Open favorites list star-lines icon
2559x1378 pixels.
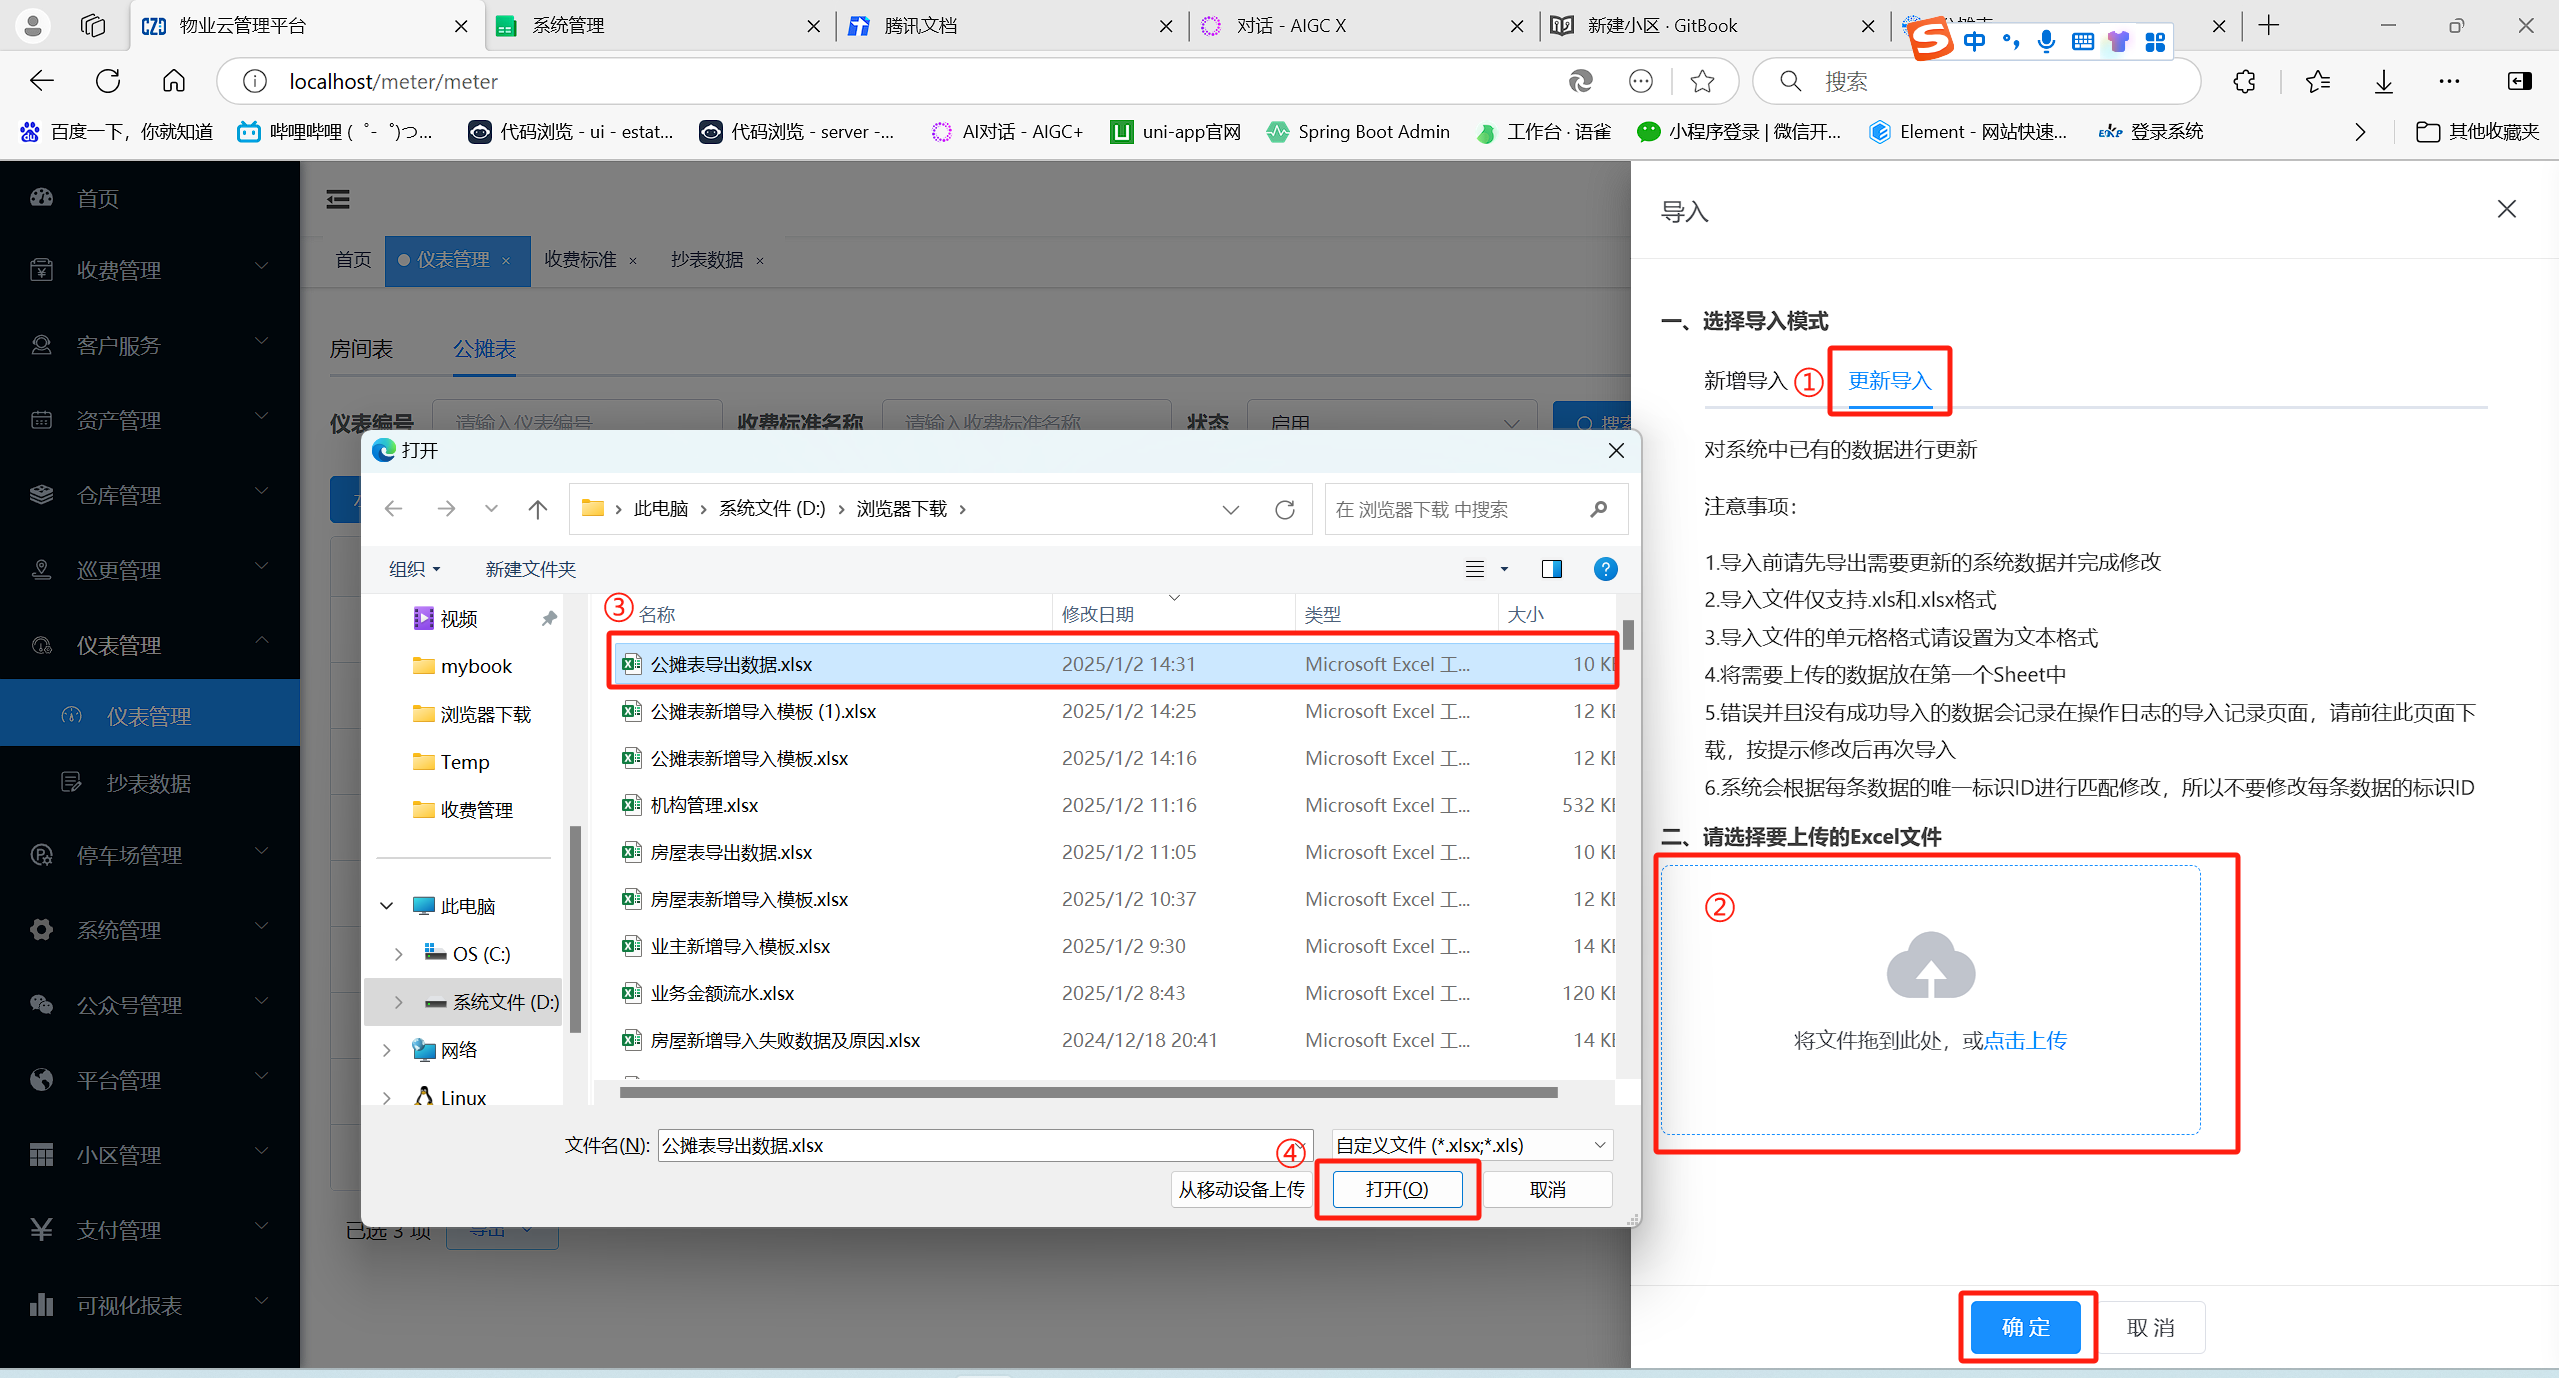2317,81
